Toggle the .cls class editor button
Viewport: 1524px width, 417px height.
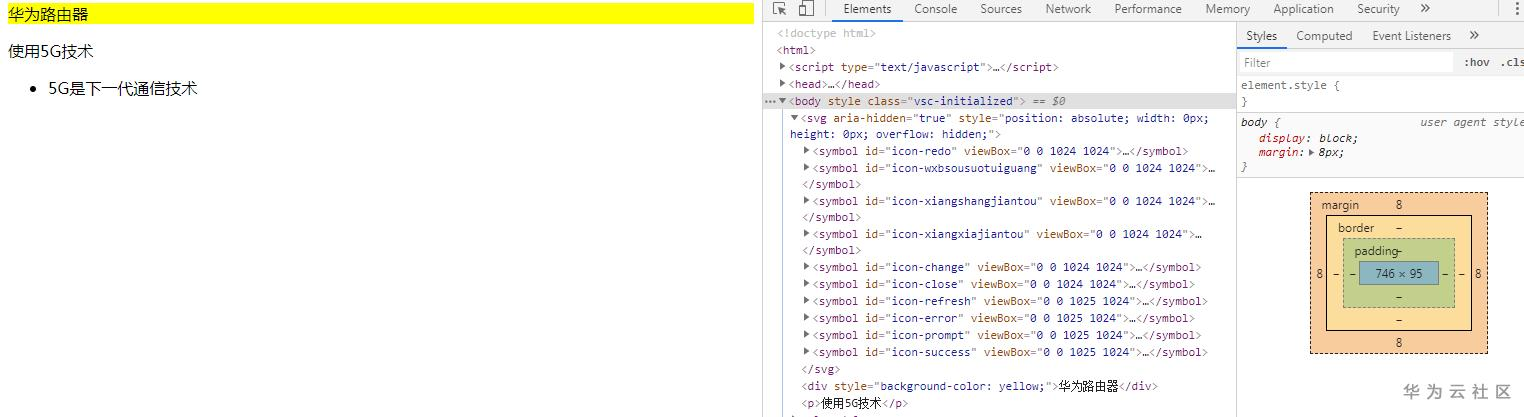pos(1511,62)
